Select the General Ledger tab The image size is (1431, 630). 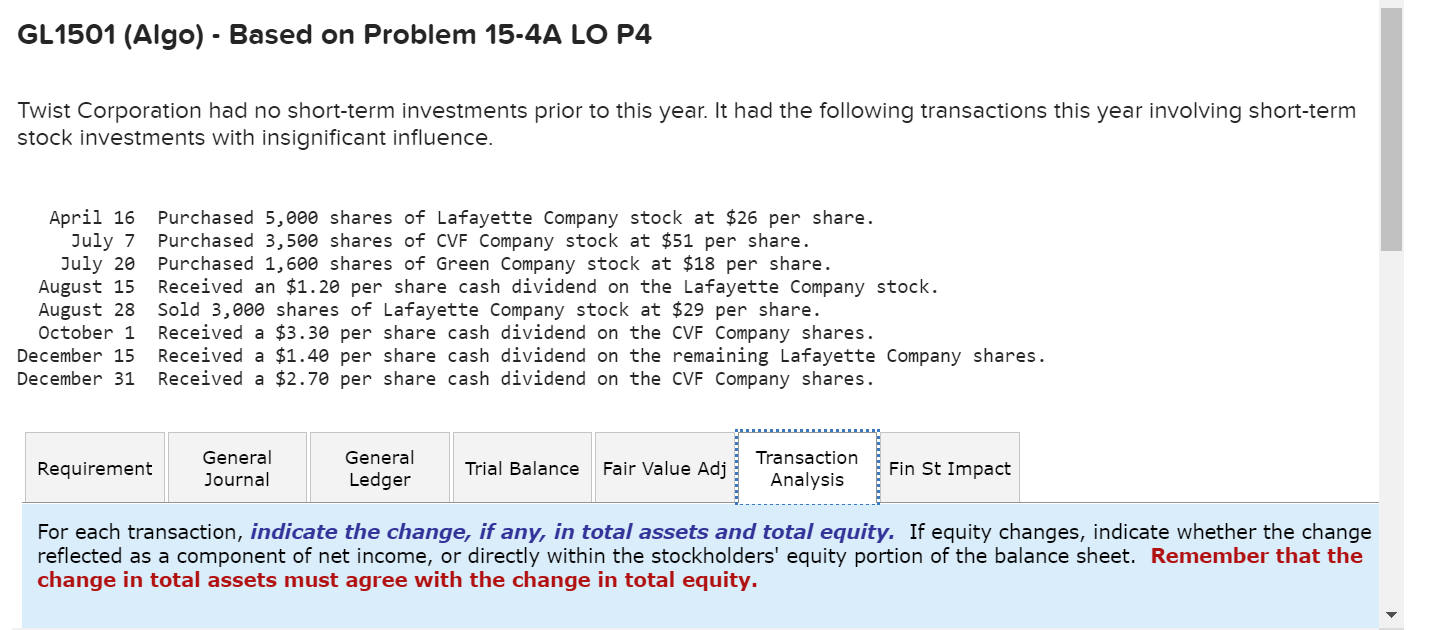[x=380, y=467]
